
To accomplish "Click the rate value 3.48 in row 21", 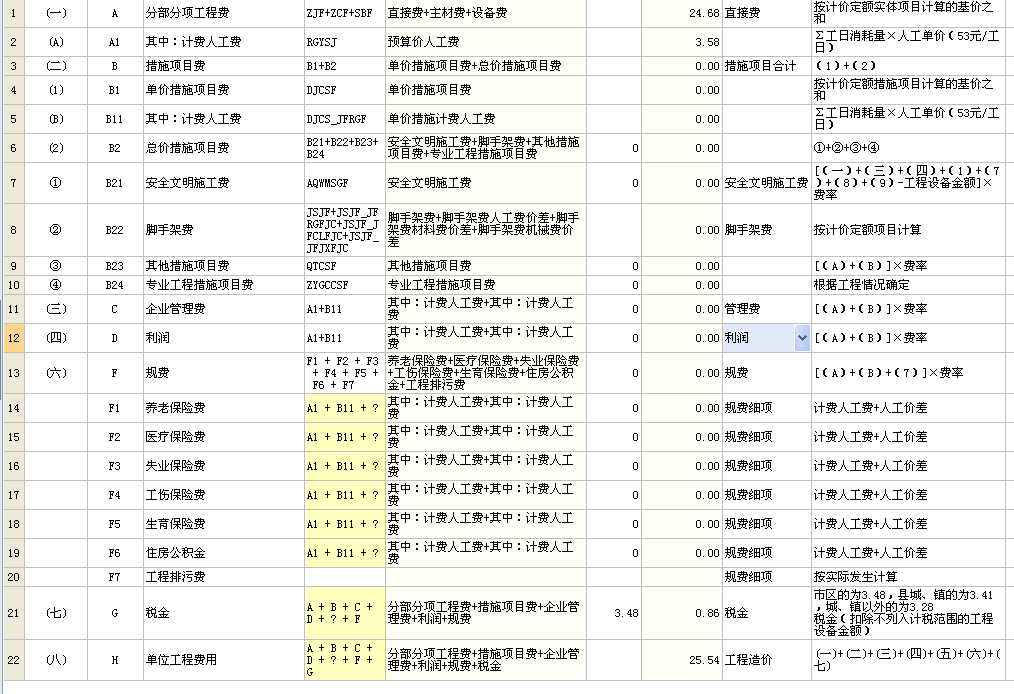I will coord(614,613).
